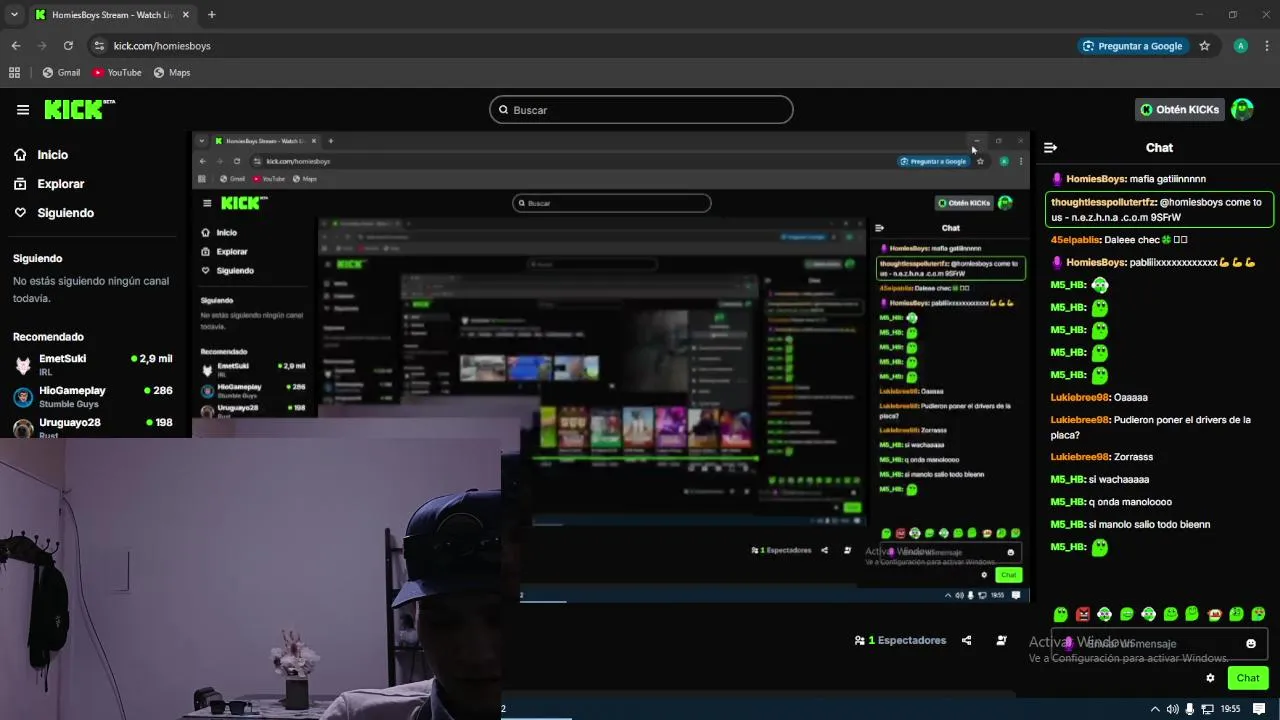
Task: Click Lukiebree98 on the Zorrasss message
Action: click(x=1080, y=457)
